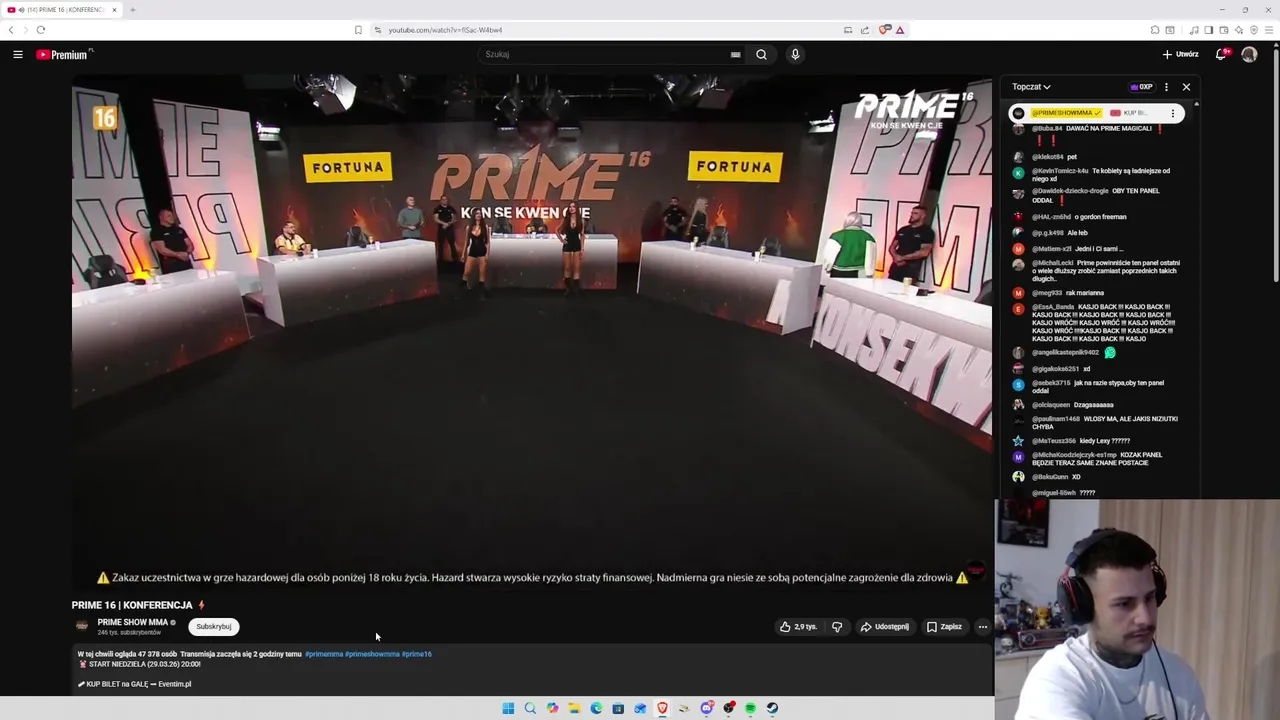1280x720 pixels.
Task: Click the search magnifier button
Action: click(761, 54)
